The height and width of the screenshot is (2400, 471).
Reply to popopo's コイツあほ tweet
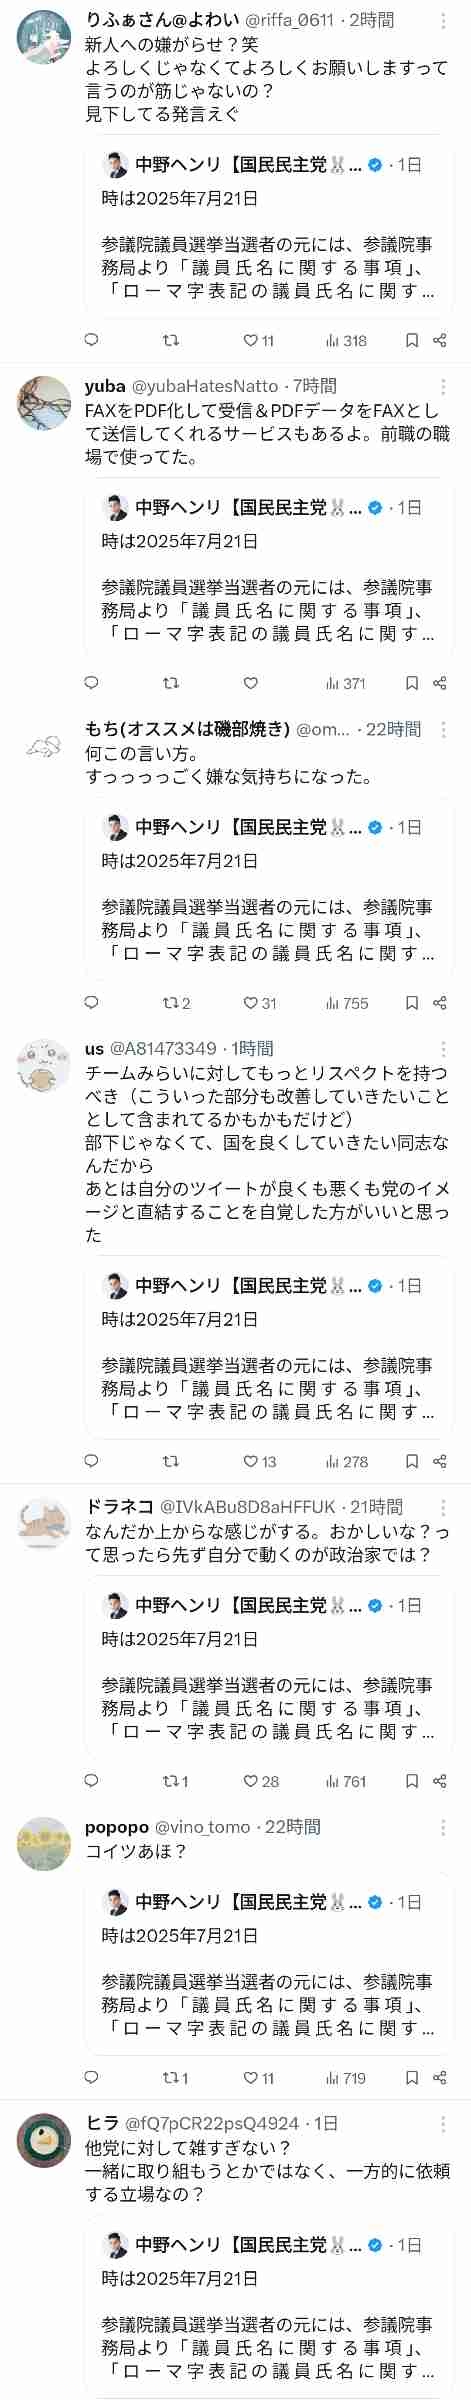[92, 2077]
